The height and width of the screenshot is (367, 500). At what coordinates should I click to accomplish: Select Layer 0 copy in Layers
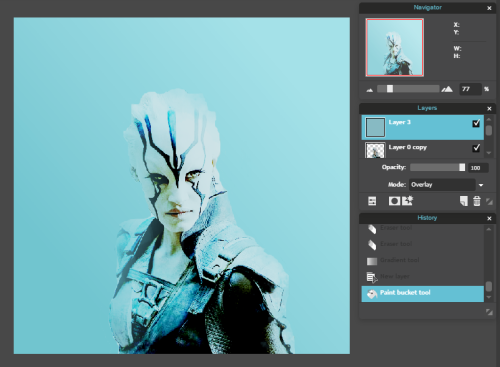pyautogui.click(x=422, y=149)
